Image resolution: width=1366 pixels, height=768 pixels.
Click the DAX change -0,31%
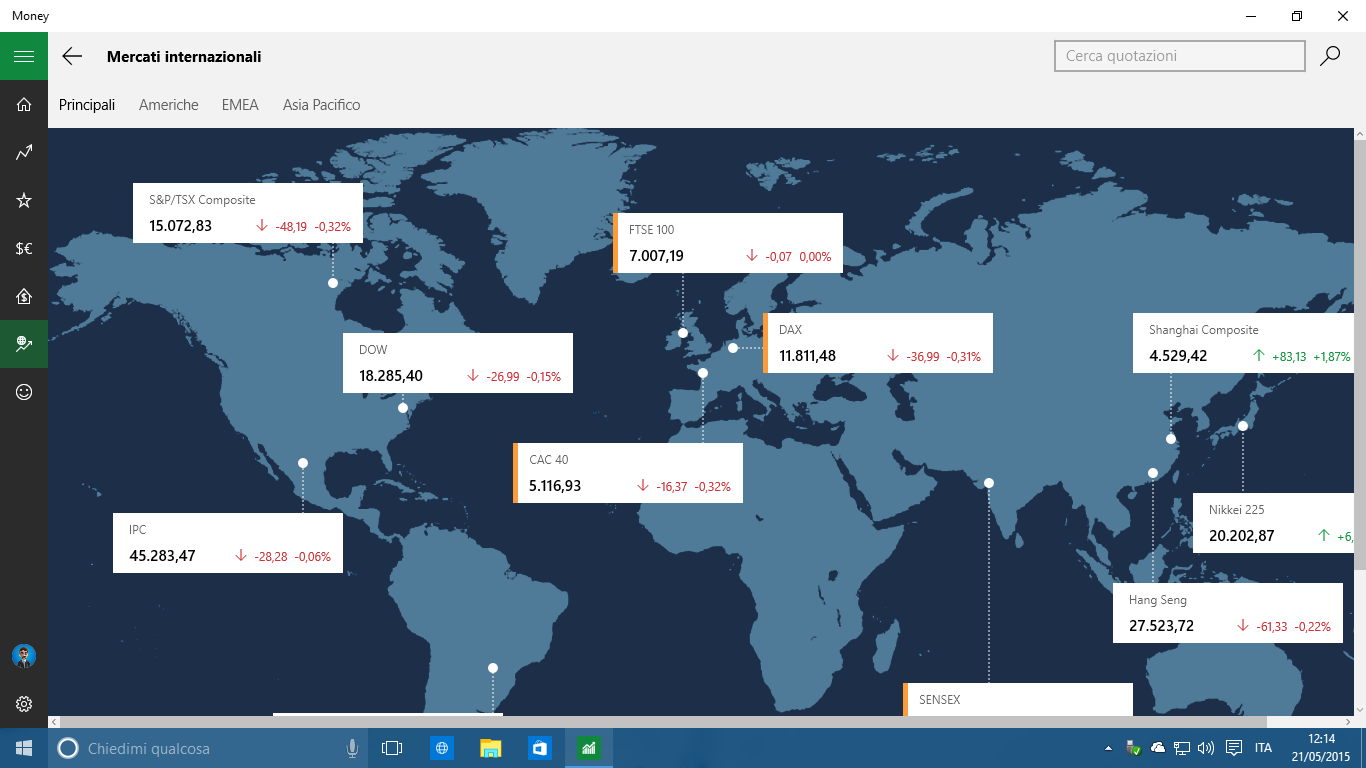tap(964, 357)
